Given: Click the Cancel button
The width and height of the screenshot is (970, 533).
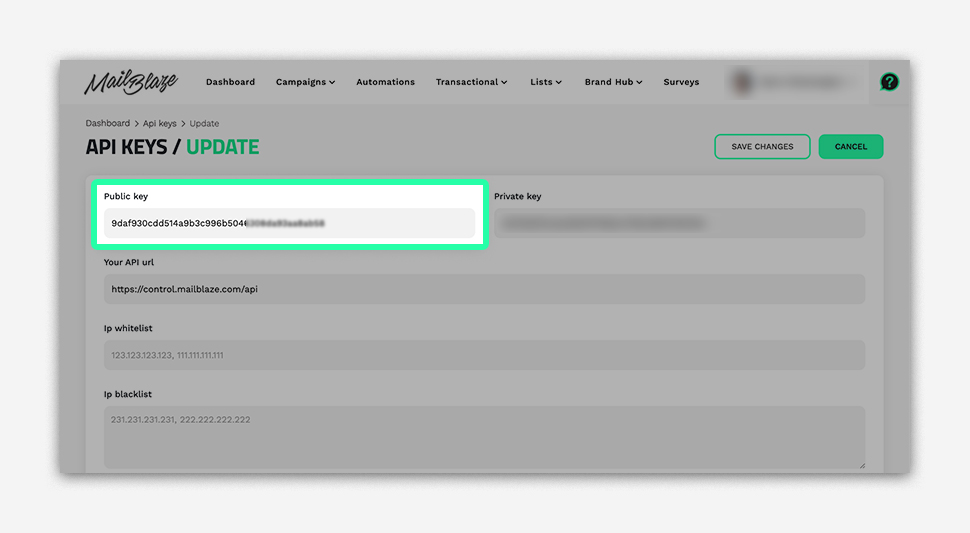Looking at the screenshot, I should (850, 147).
